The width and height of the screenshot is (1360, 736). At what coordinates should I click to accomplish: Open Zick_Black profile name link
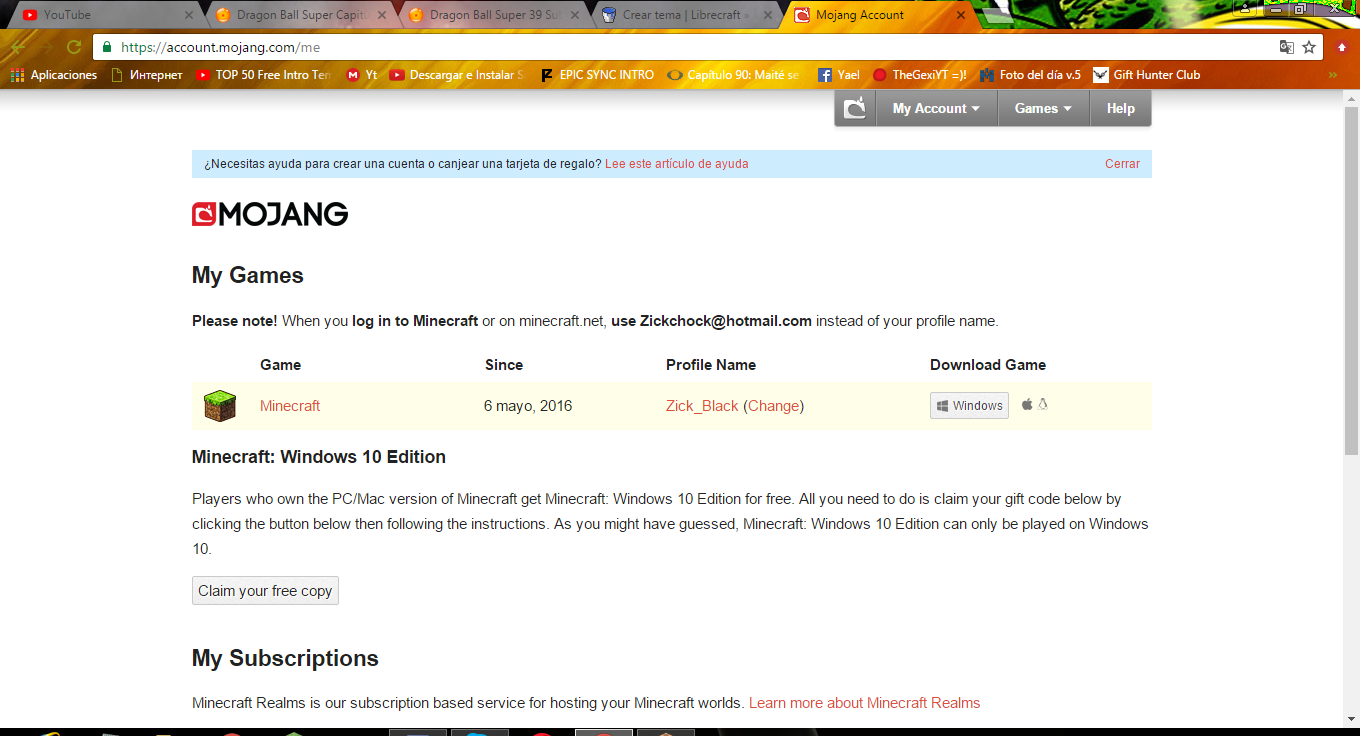click(x=702, y=406)
